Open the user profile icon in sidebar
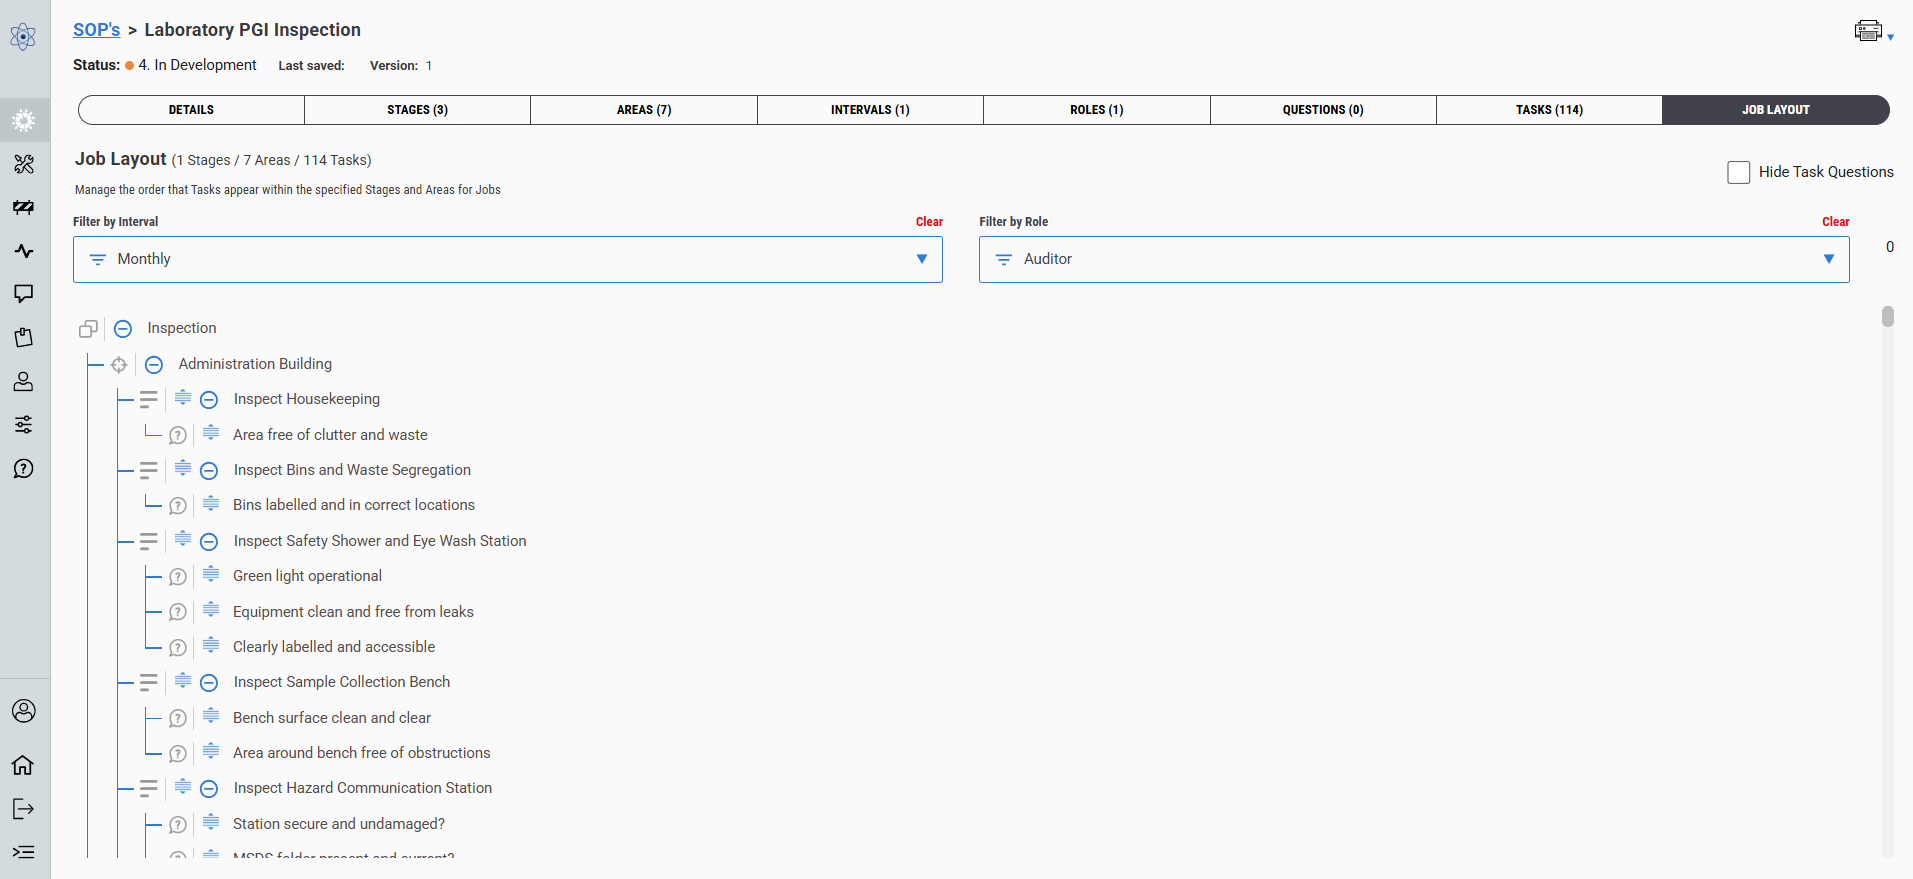1913x879 pixels. [x=23, y=711]
